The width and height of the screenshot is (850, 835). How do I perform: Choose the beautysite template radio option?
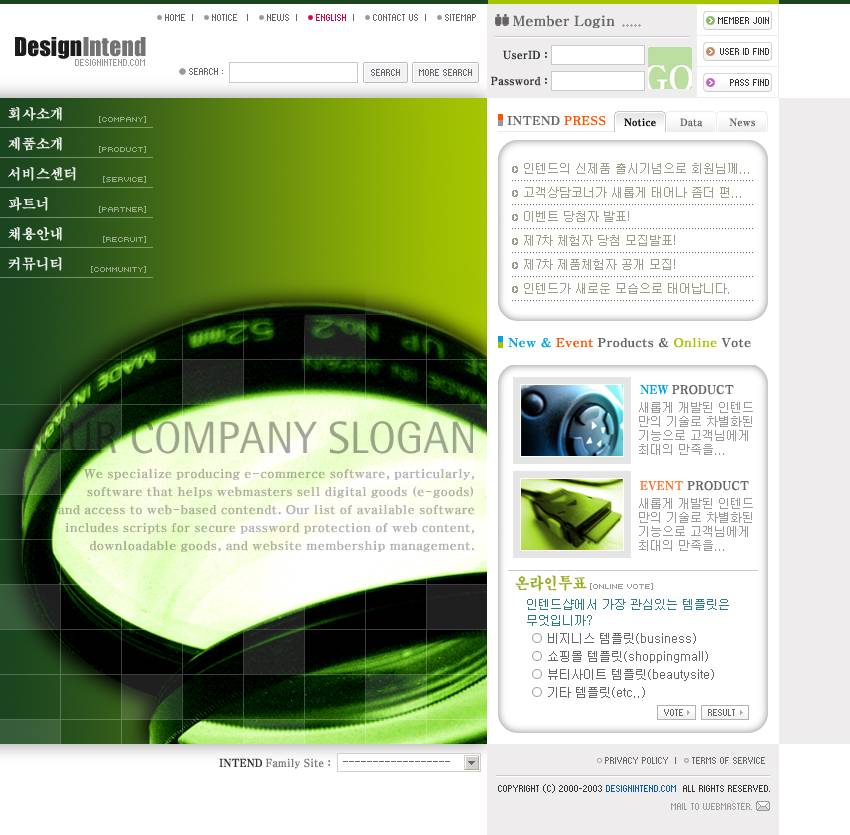pyautogui.click(x=537, y=674)
